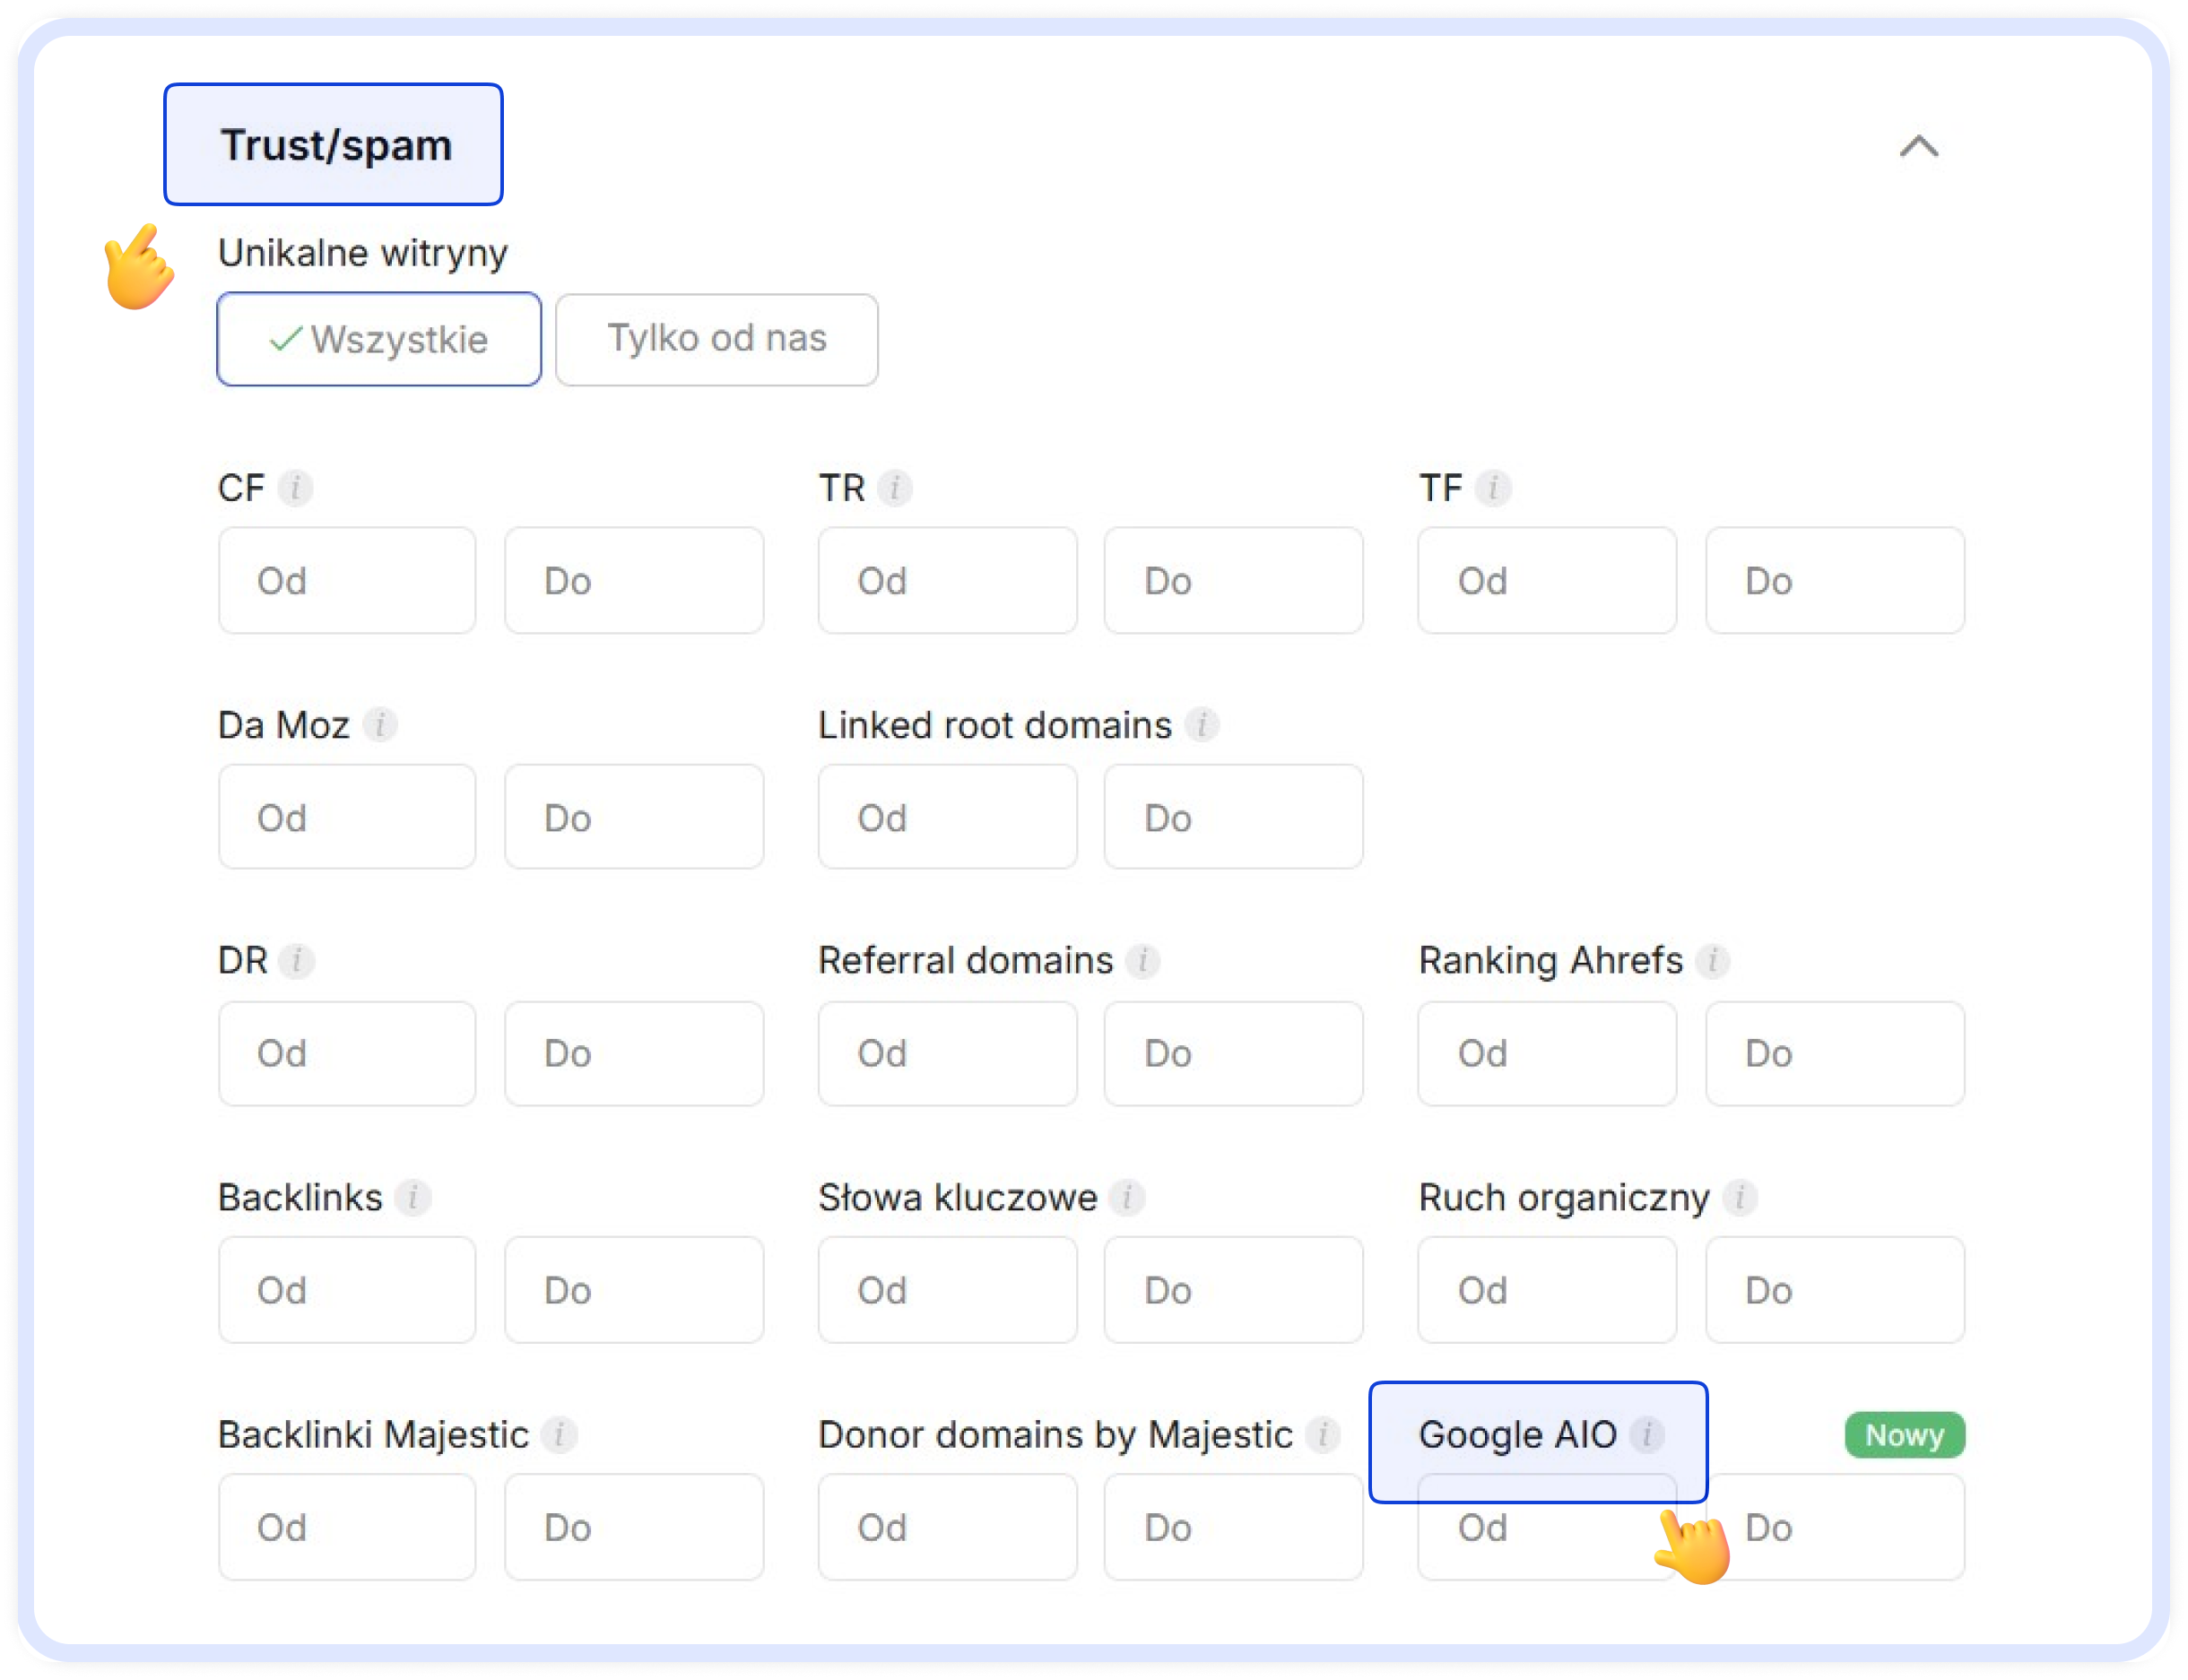Open the Ranking Ahrefs info icon

point(1712,960)
